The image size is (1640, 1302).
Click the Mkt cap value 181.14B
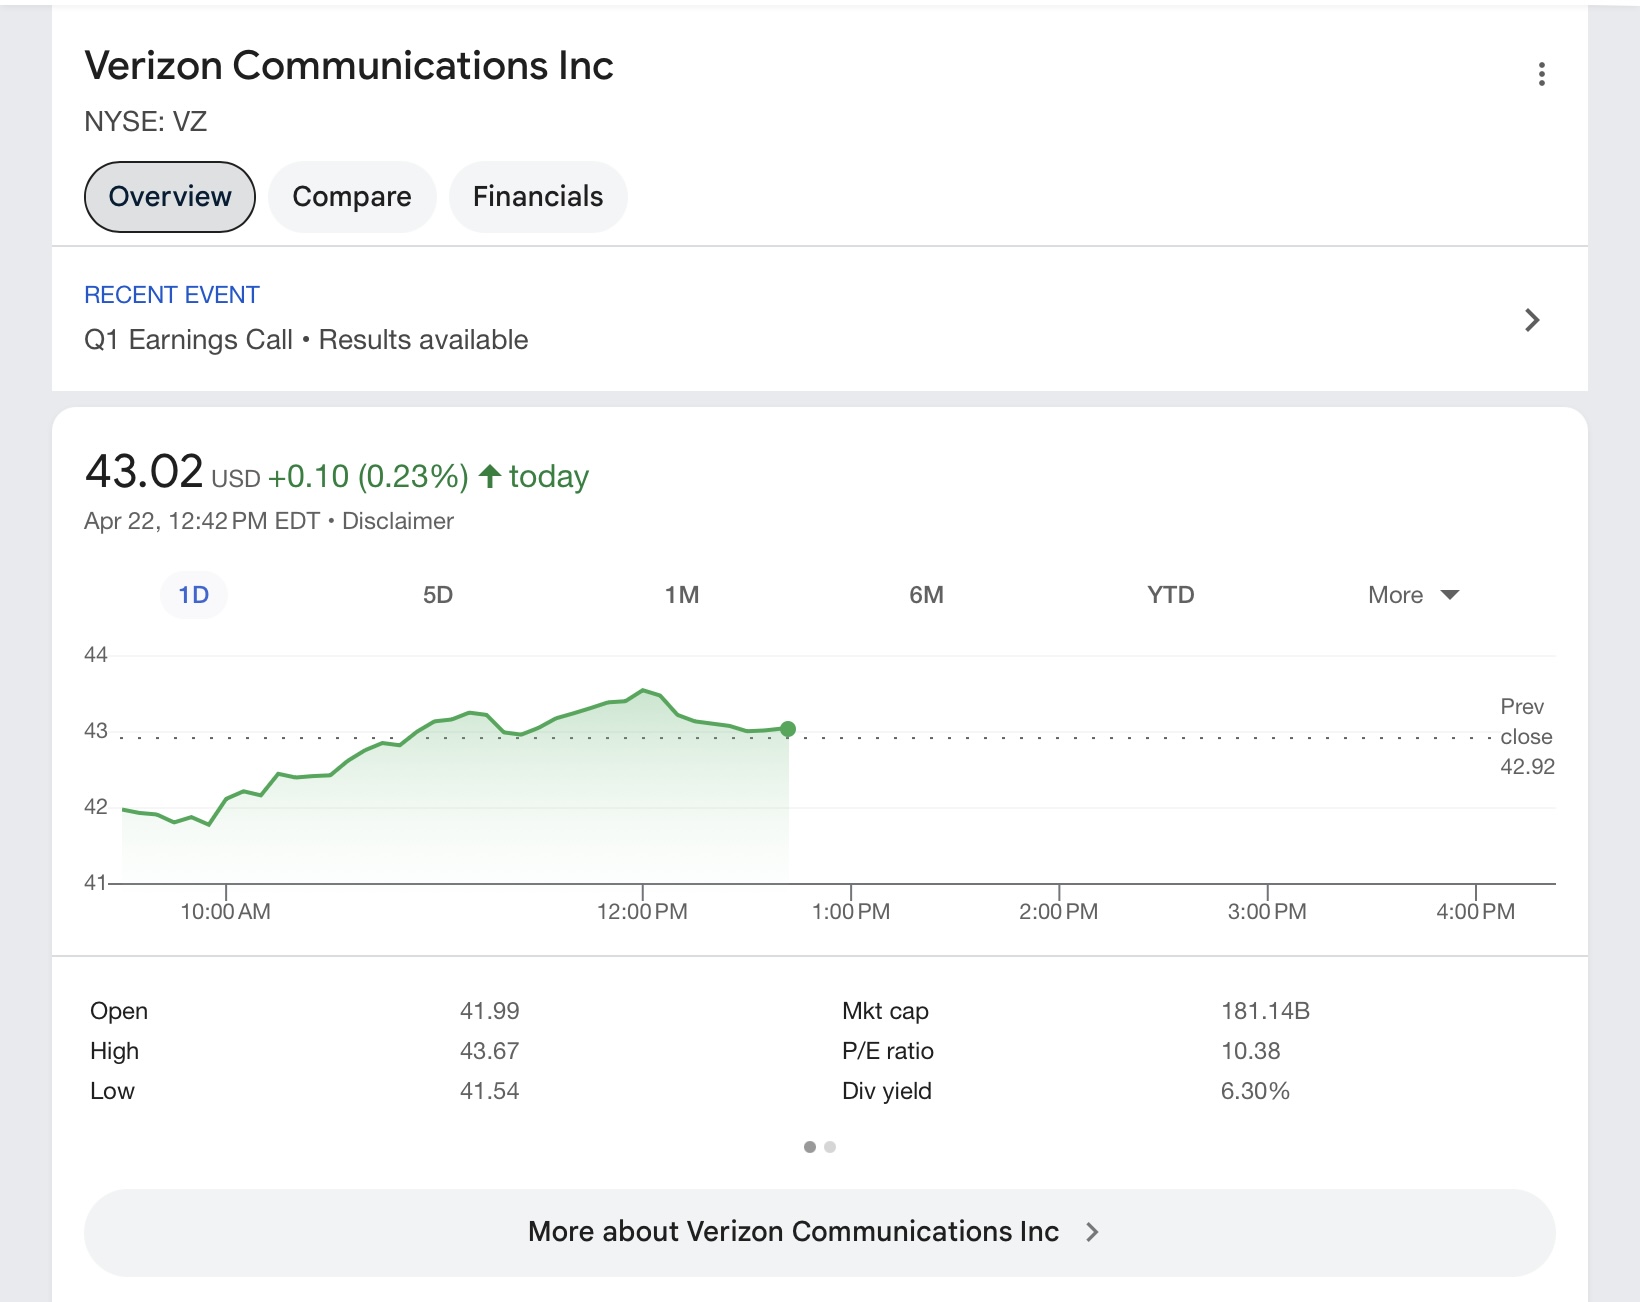coord(1265,1011)
